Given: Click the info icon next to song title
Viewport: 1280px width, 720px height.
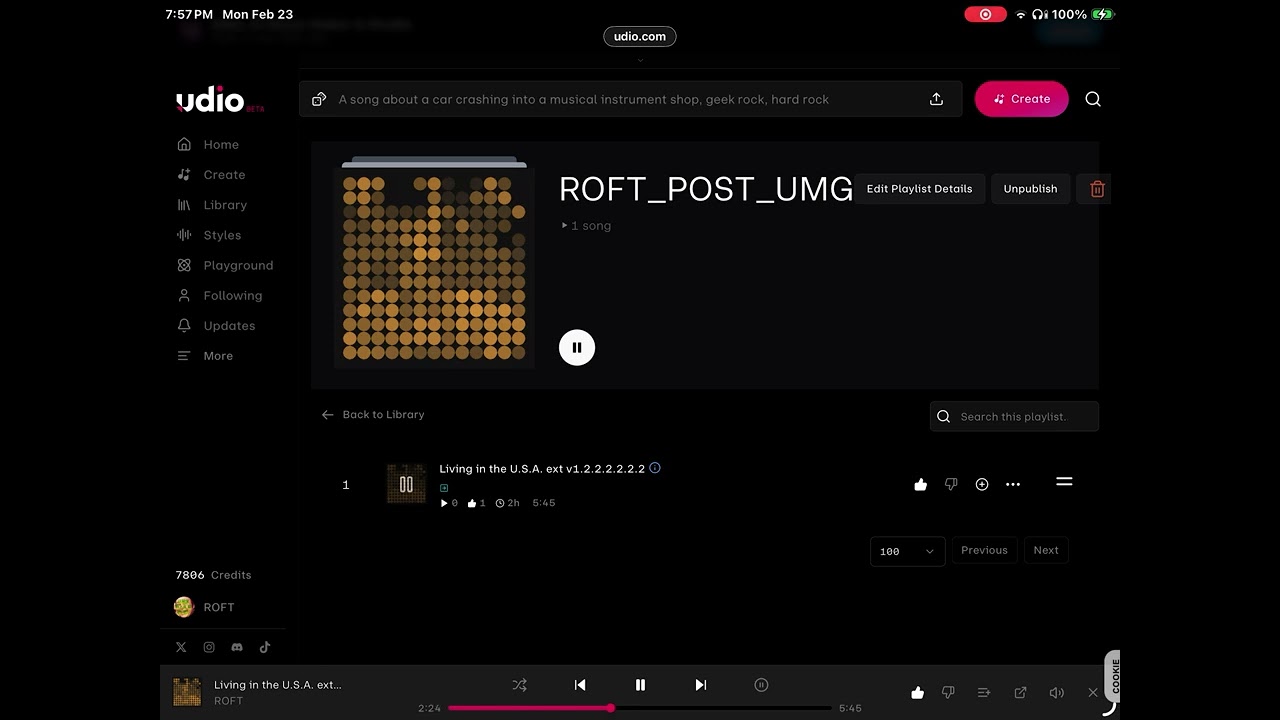Looking at the screenshot, I should 655,467.
